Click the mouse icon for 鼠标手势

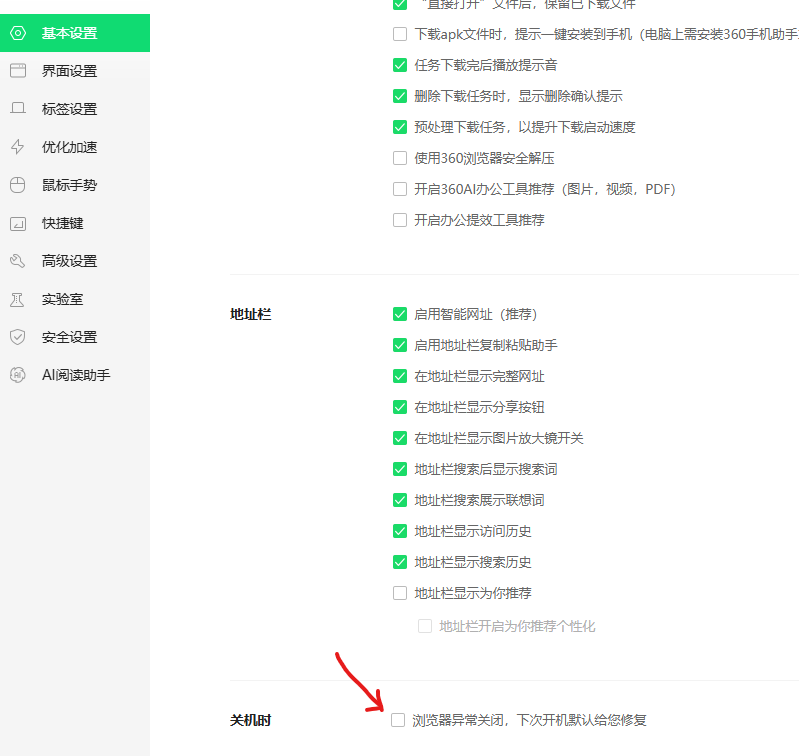[17, 185]
